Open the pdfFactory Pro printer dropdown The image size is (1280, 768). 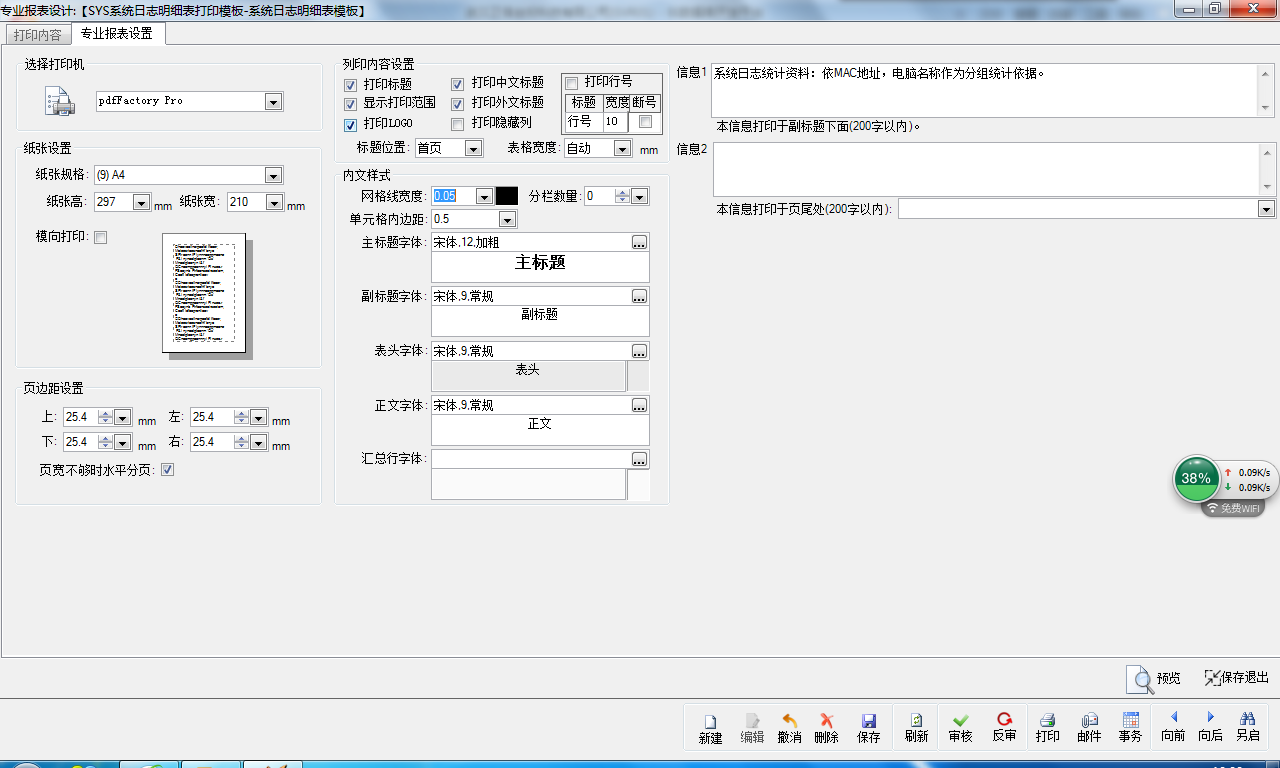[x=273, y=102]
